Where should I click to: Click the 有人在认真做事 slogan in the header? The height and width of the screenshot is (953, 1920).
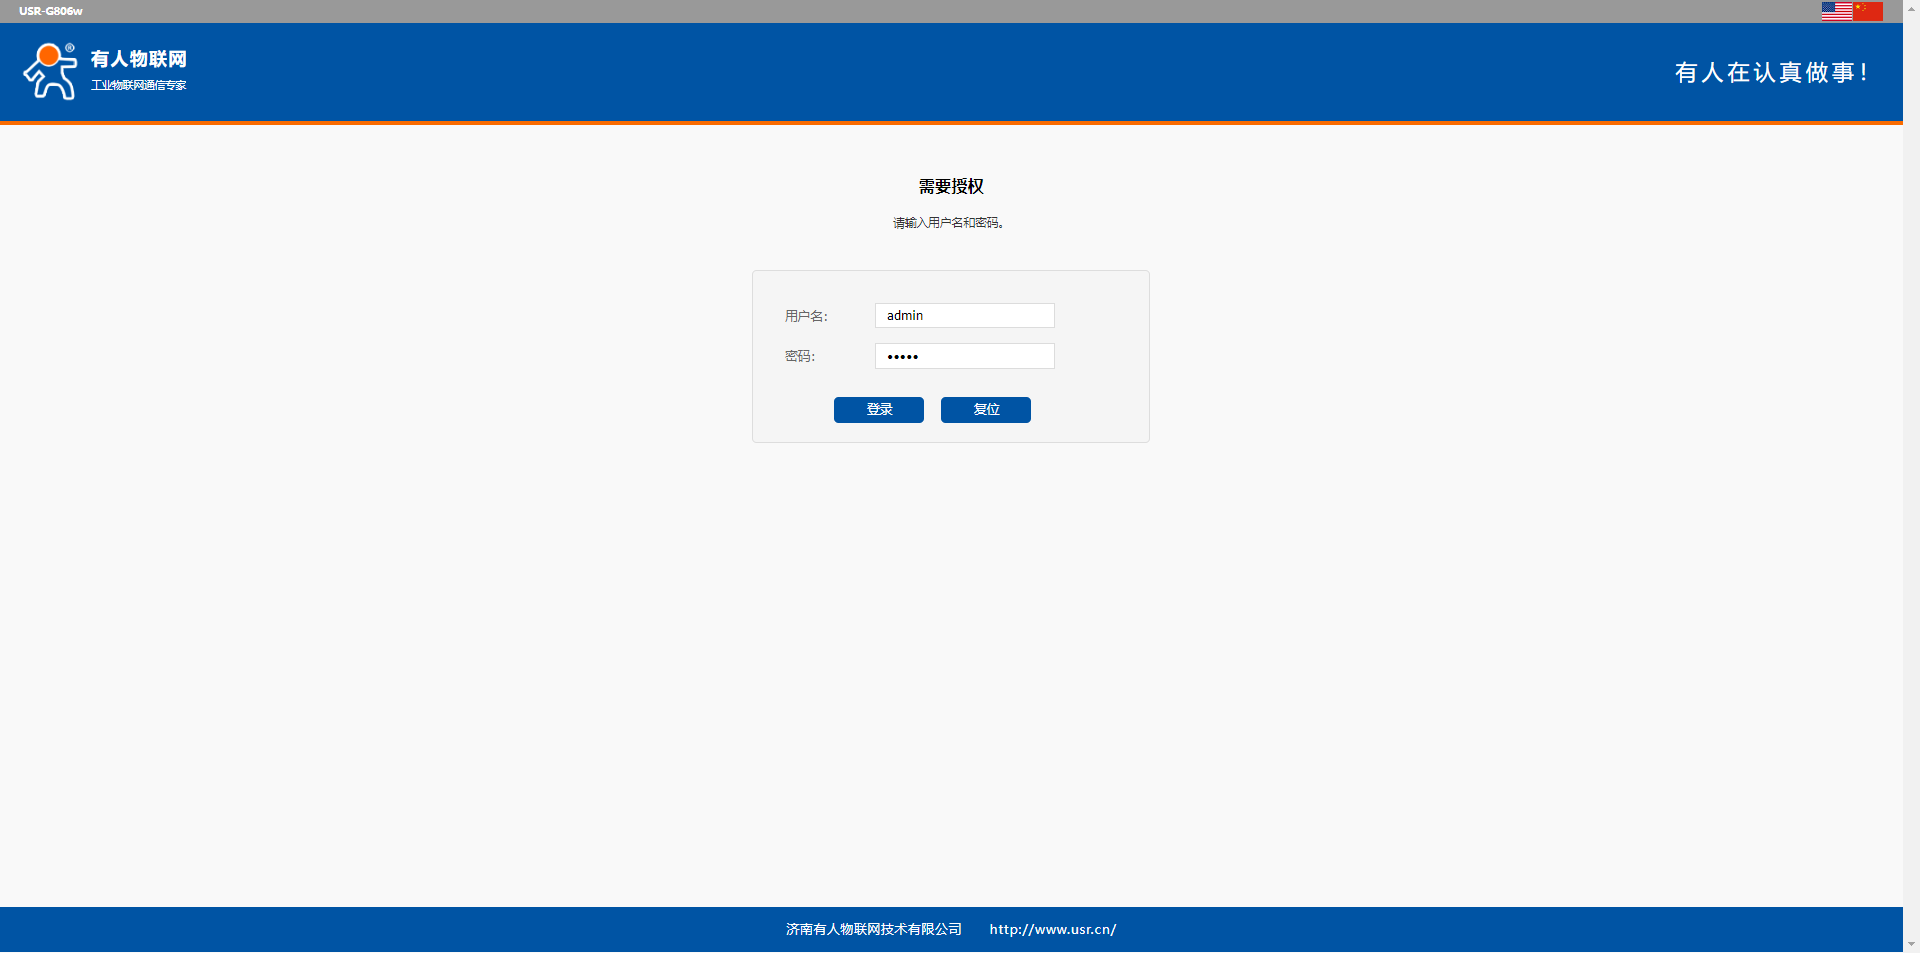(x=1770, y=73)
